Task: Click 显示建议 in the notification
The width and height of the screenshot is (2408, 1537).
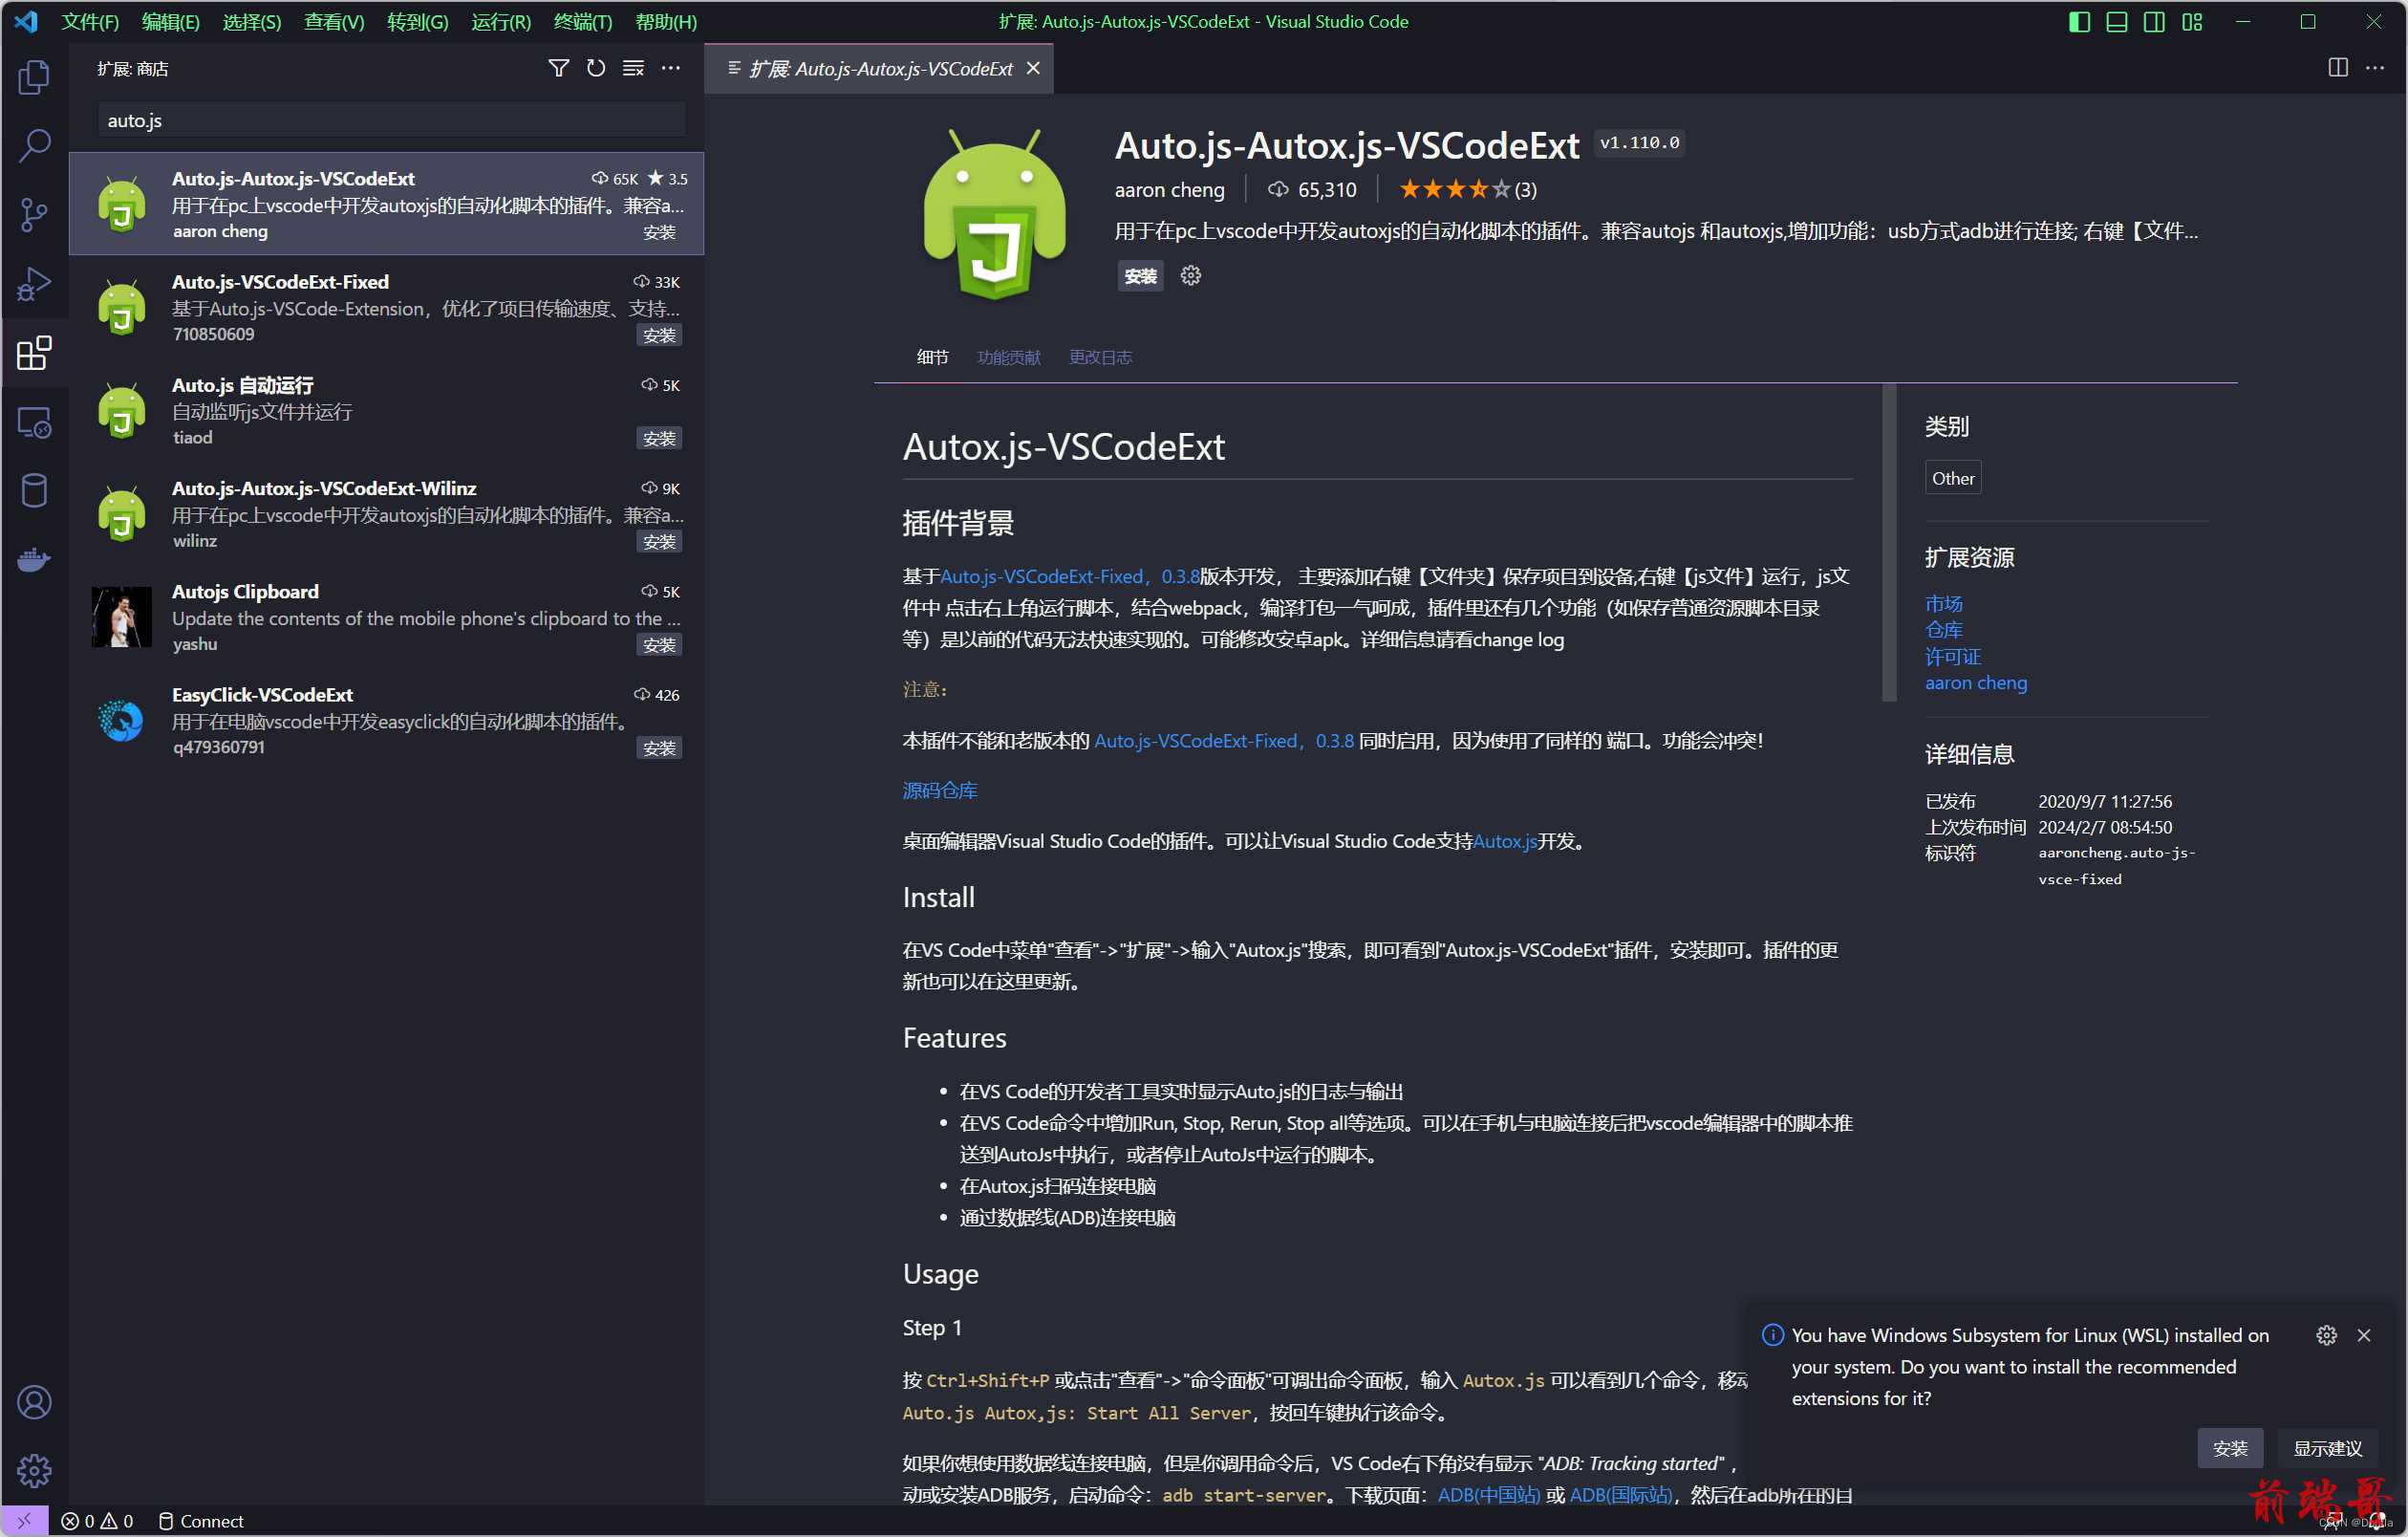Action: pos(2327,1448)
